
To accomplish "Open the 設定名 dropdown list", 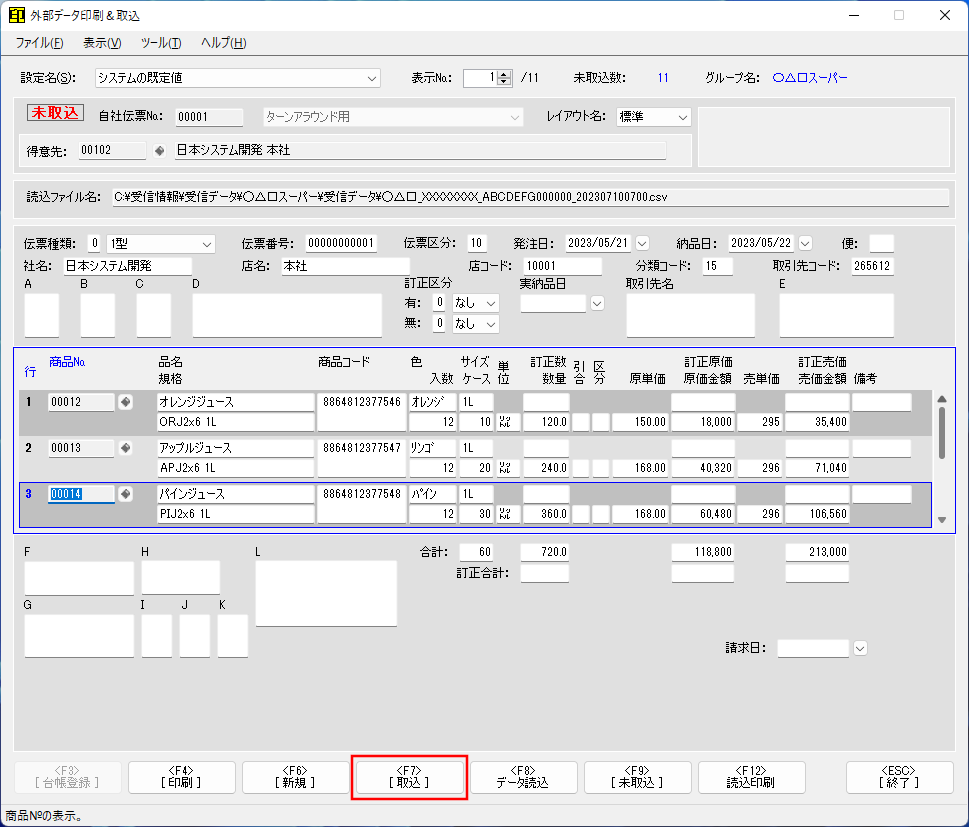I will pos(372,78).
